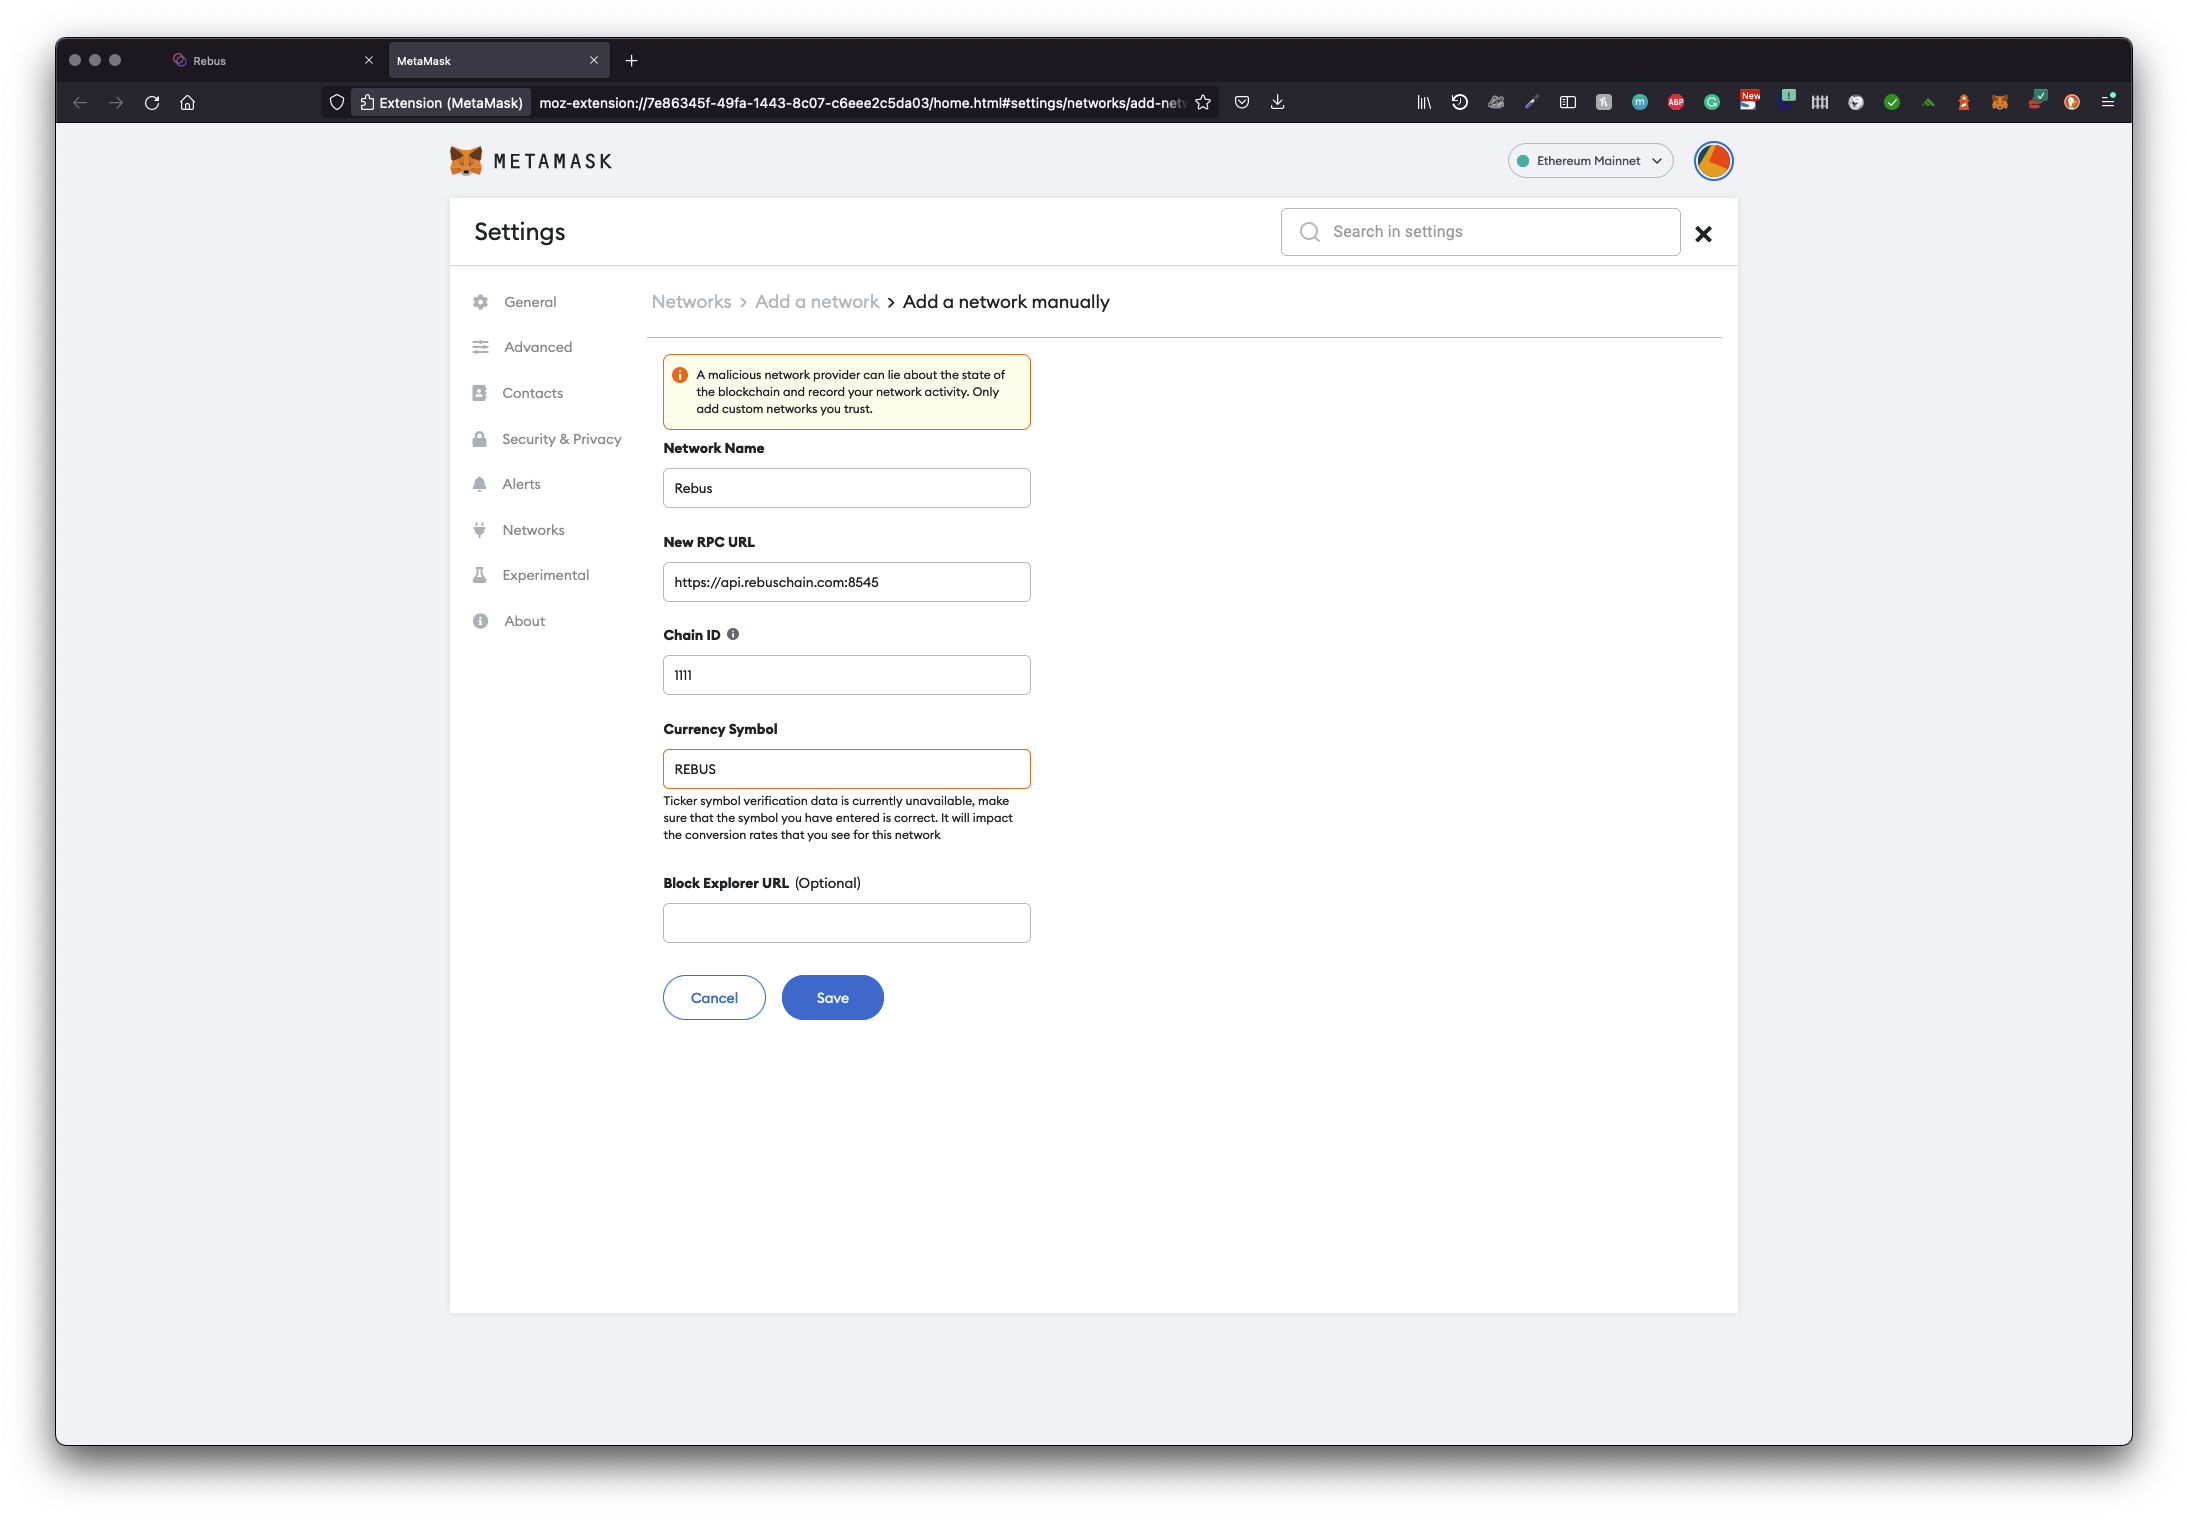Image resolution: width=2188 pixels, height=1519 pixels.
Task: Close the MetaMask browser tab
Action: [594, 61]
